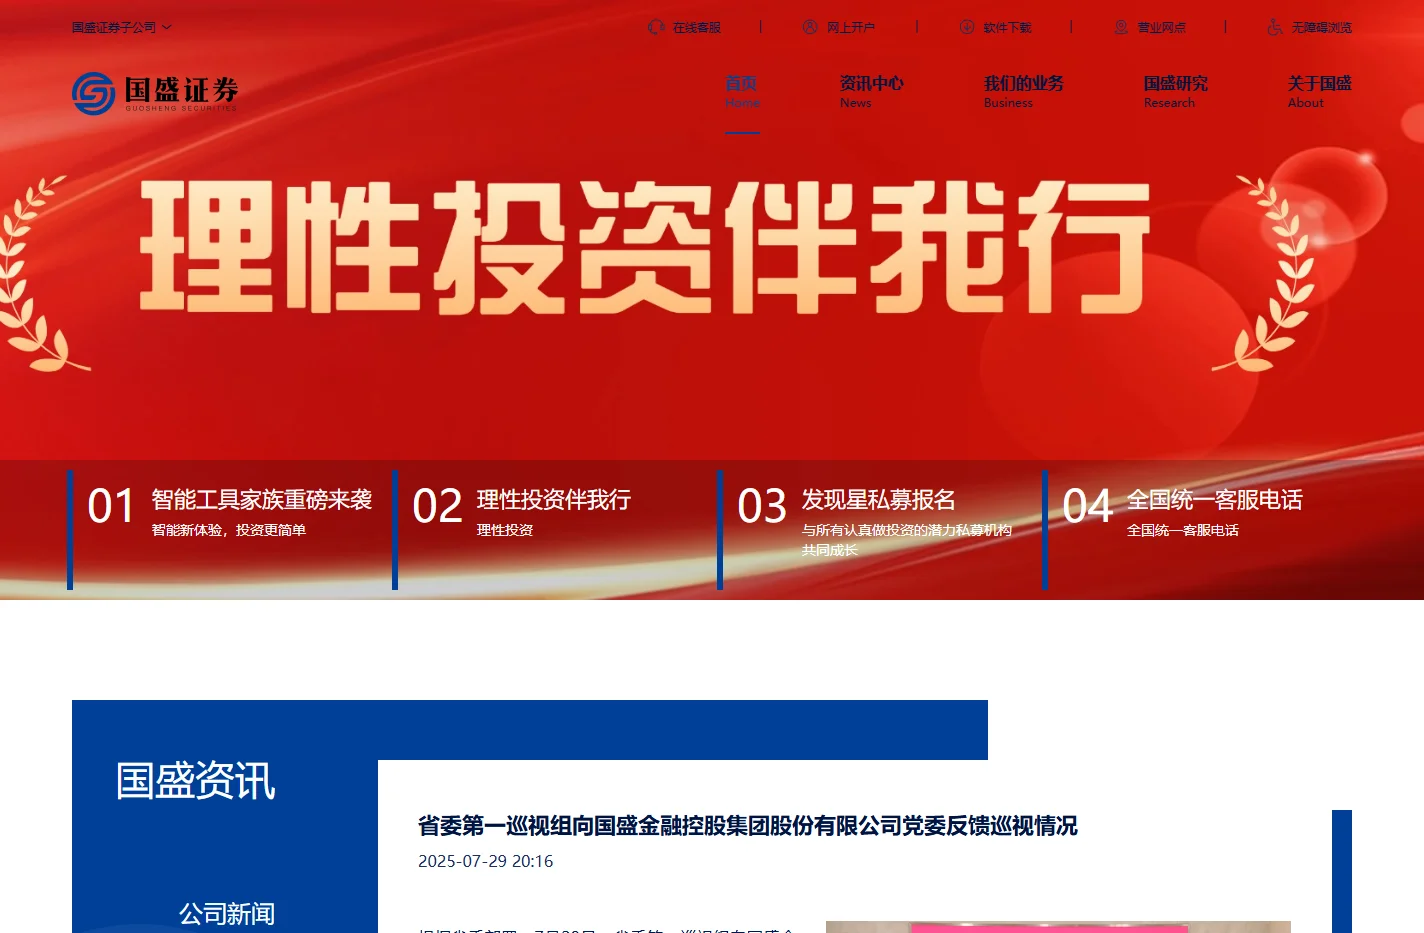Click the software download arrow icon

click(x=967, y=27)
